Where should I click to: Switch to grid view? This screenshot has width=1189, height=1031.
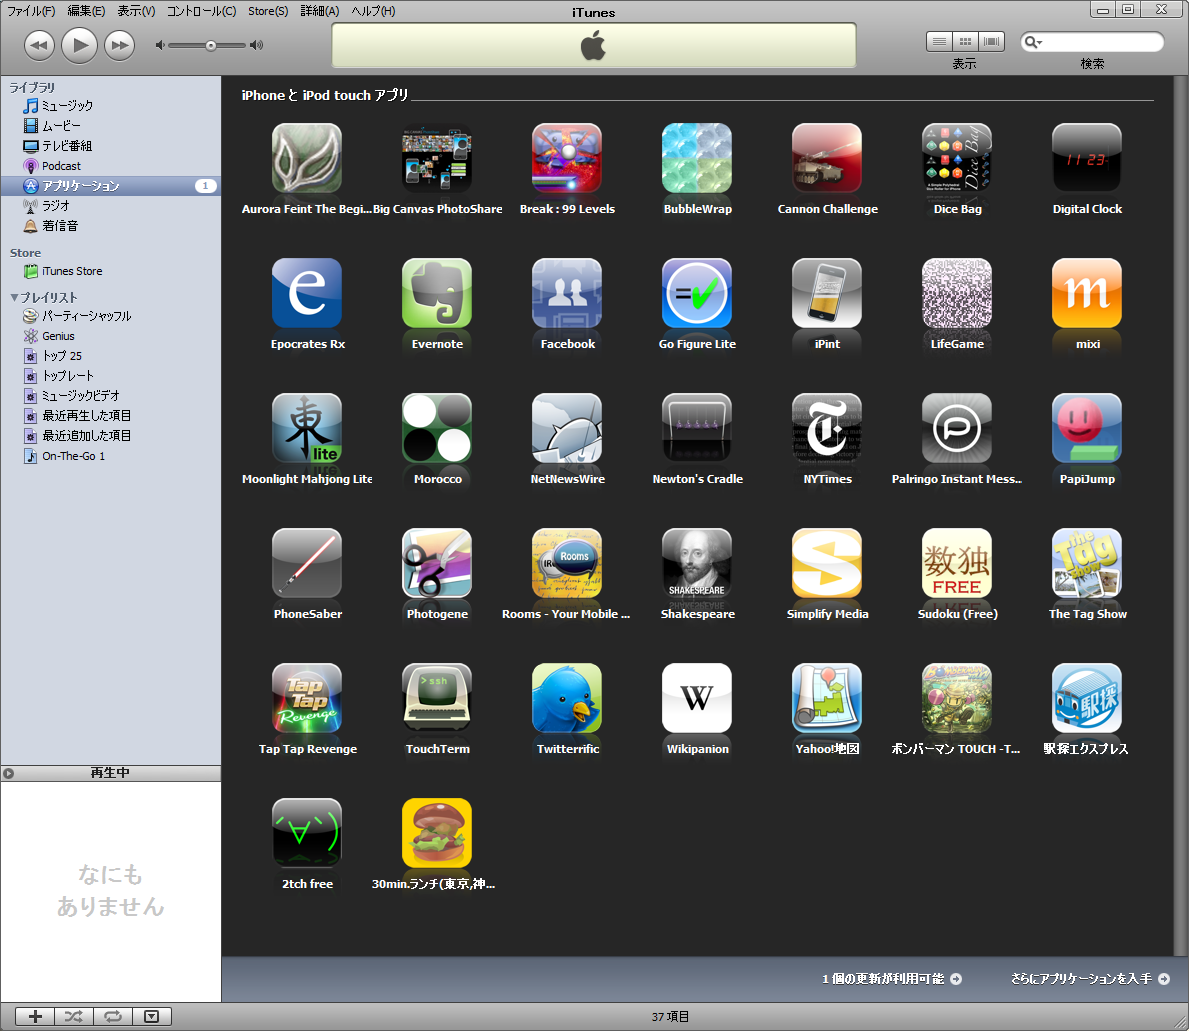[965, 42]
